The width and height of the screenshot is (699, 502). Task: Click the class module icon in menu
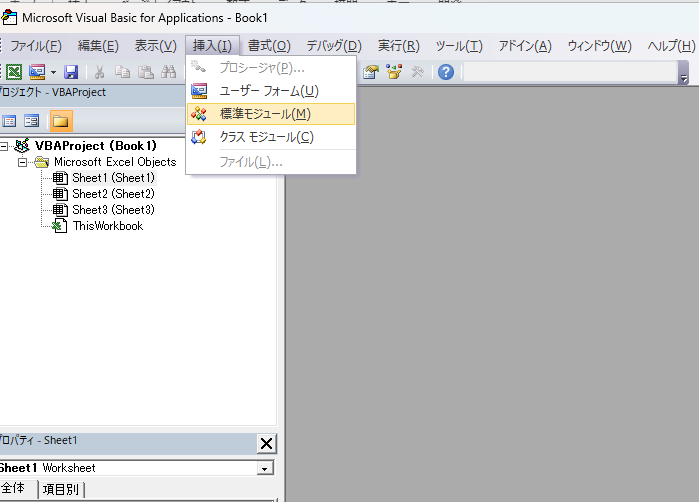tap(199, 137)
